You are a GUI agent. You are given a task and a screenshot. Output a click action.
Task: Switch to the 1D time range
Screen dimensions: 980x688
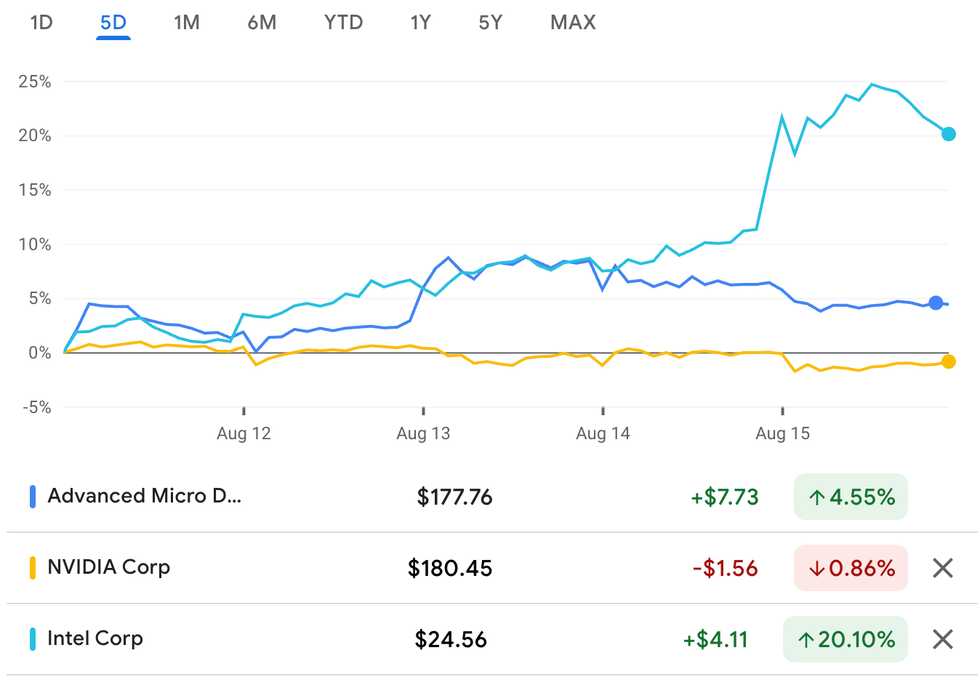[x=41, y=22]
